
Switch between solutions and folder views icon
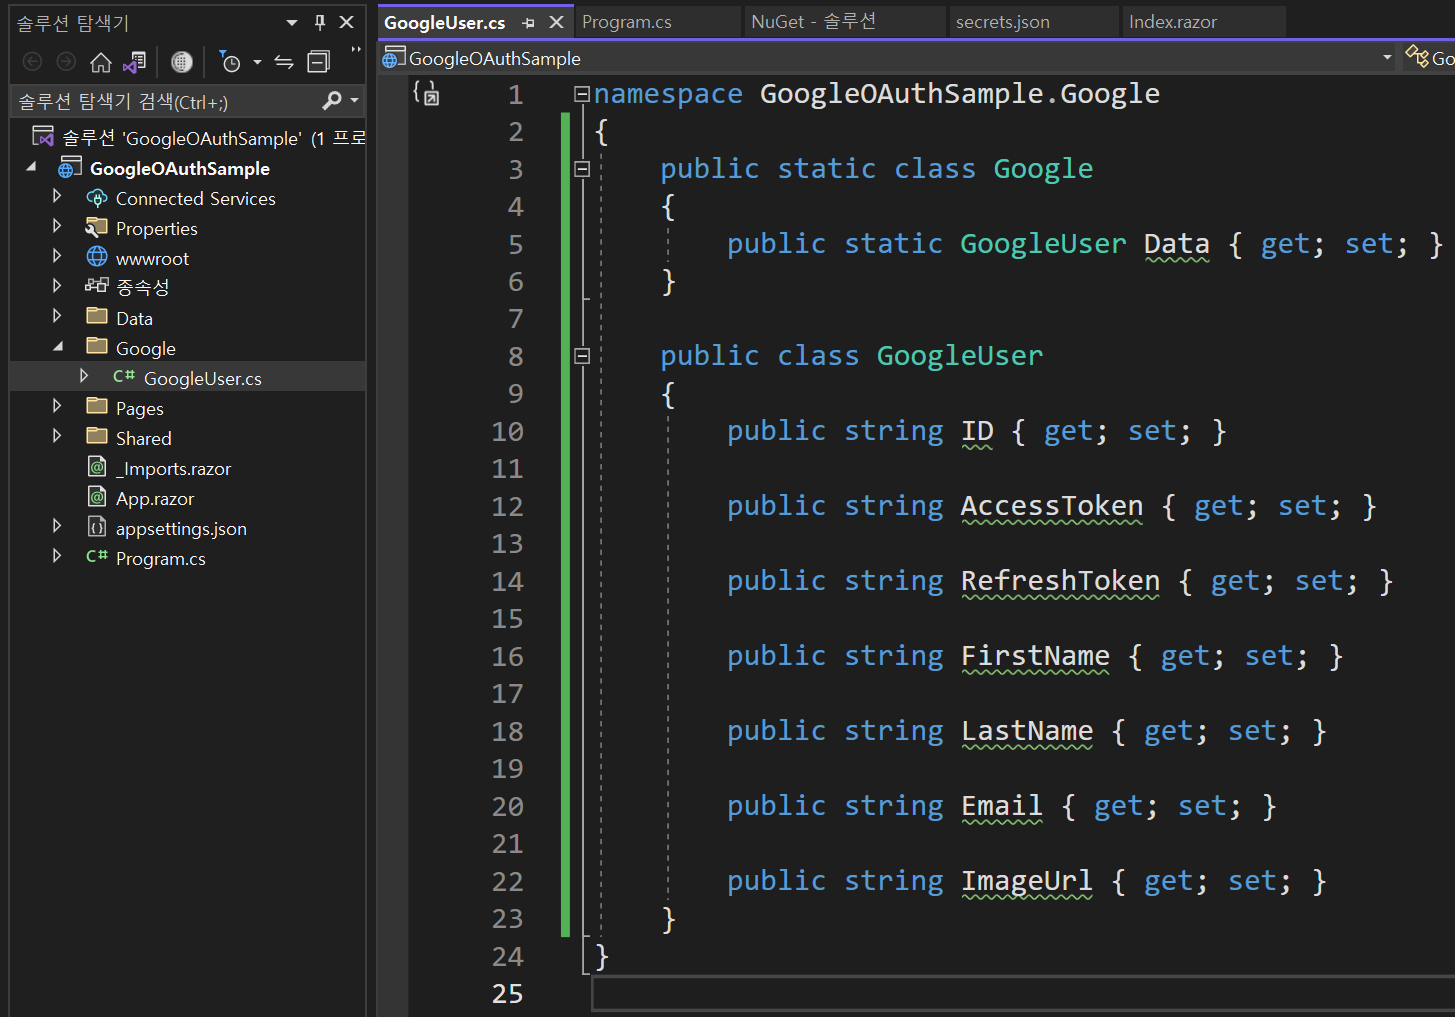(135, 63)
